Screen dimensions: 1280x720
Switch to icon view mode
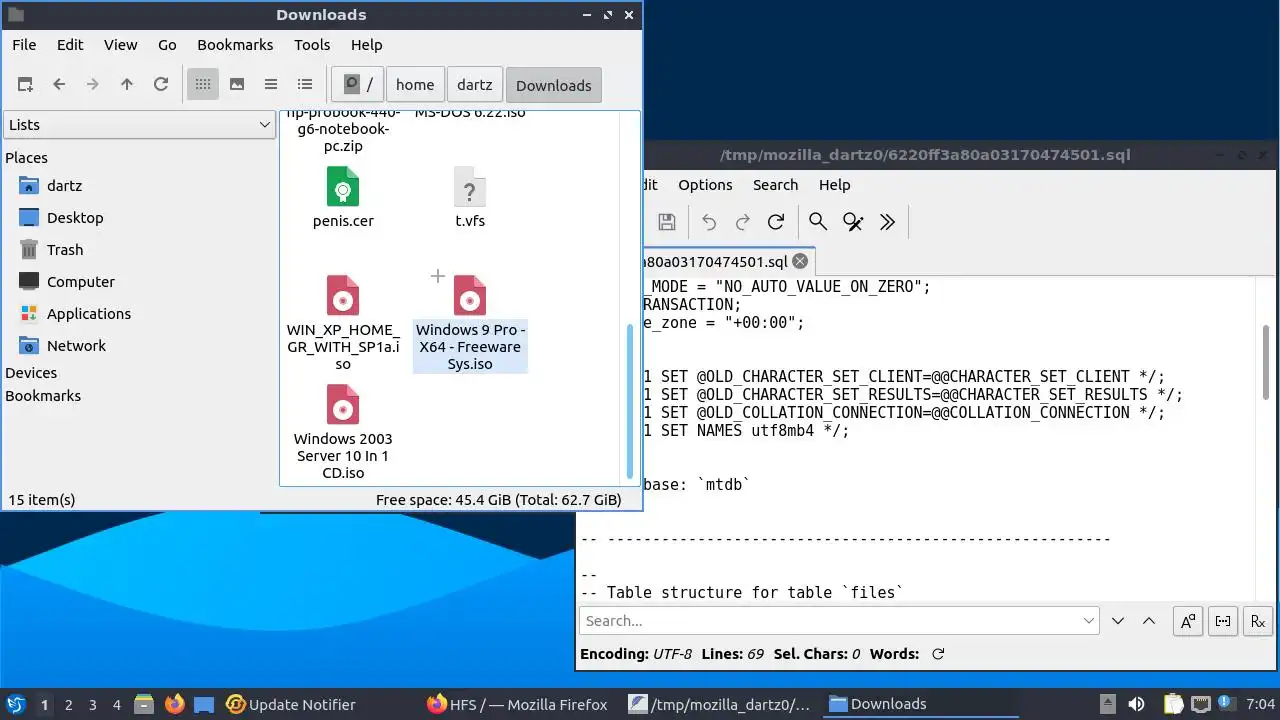point(203,85)
